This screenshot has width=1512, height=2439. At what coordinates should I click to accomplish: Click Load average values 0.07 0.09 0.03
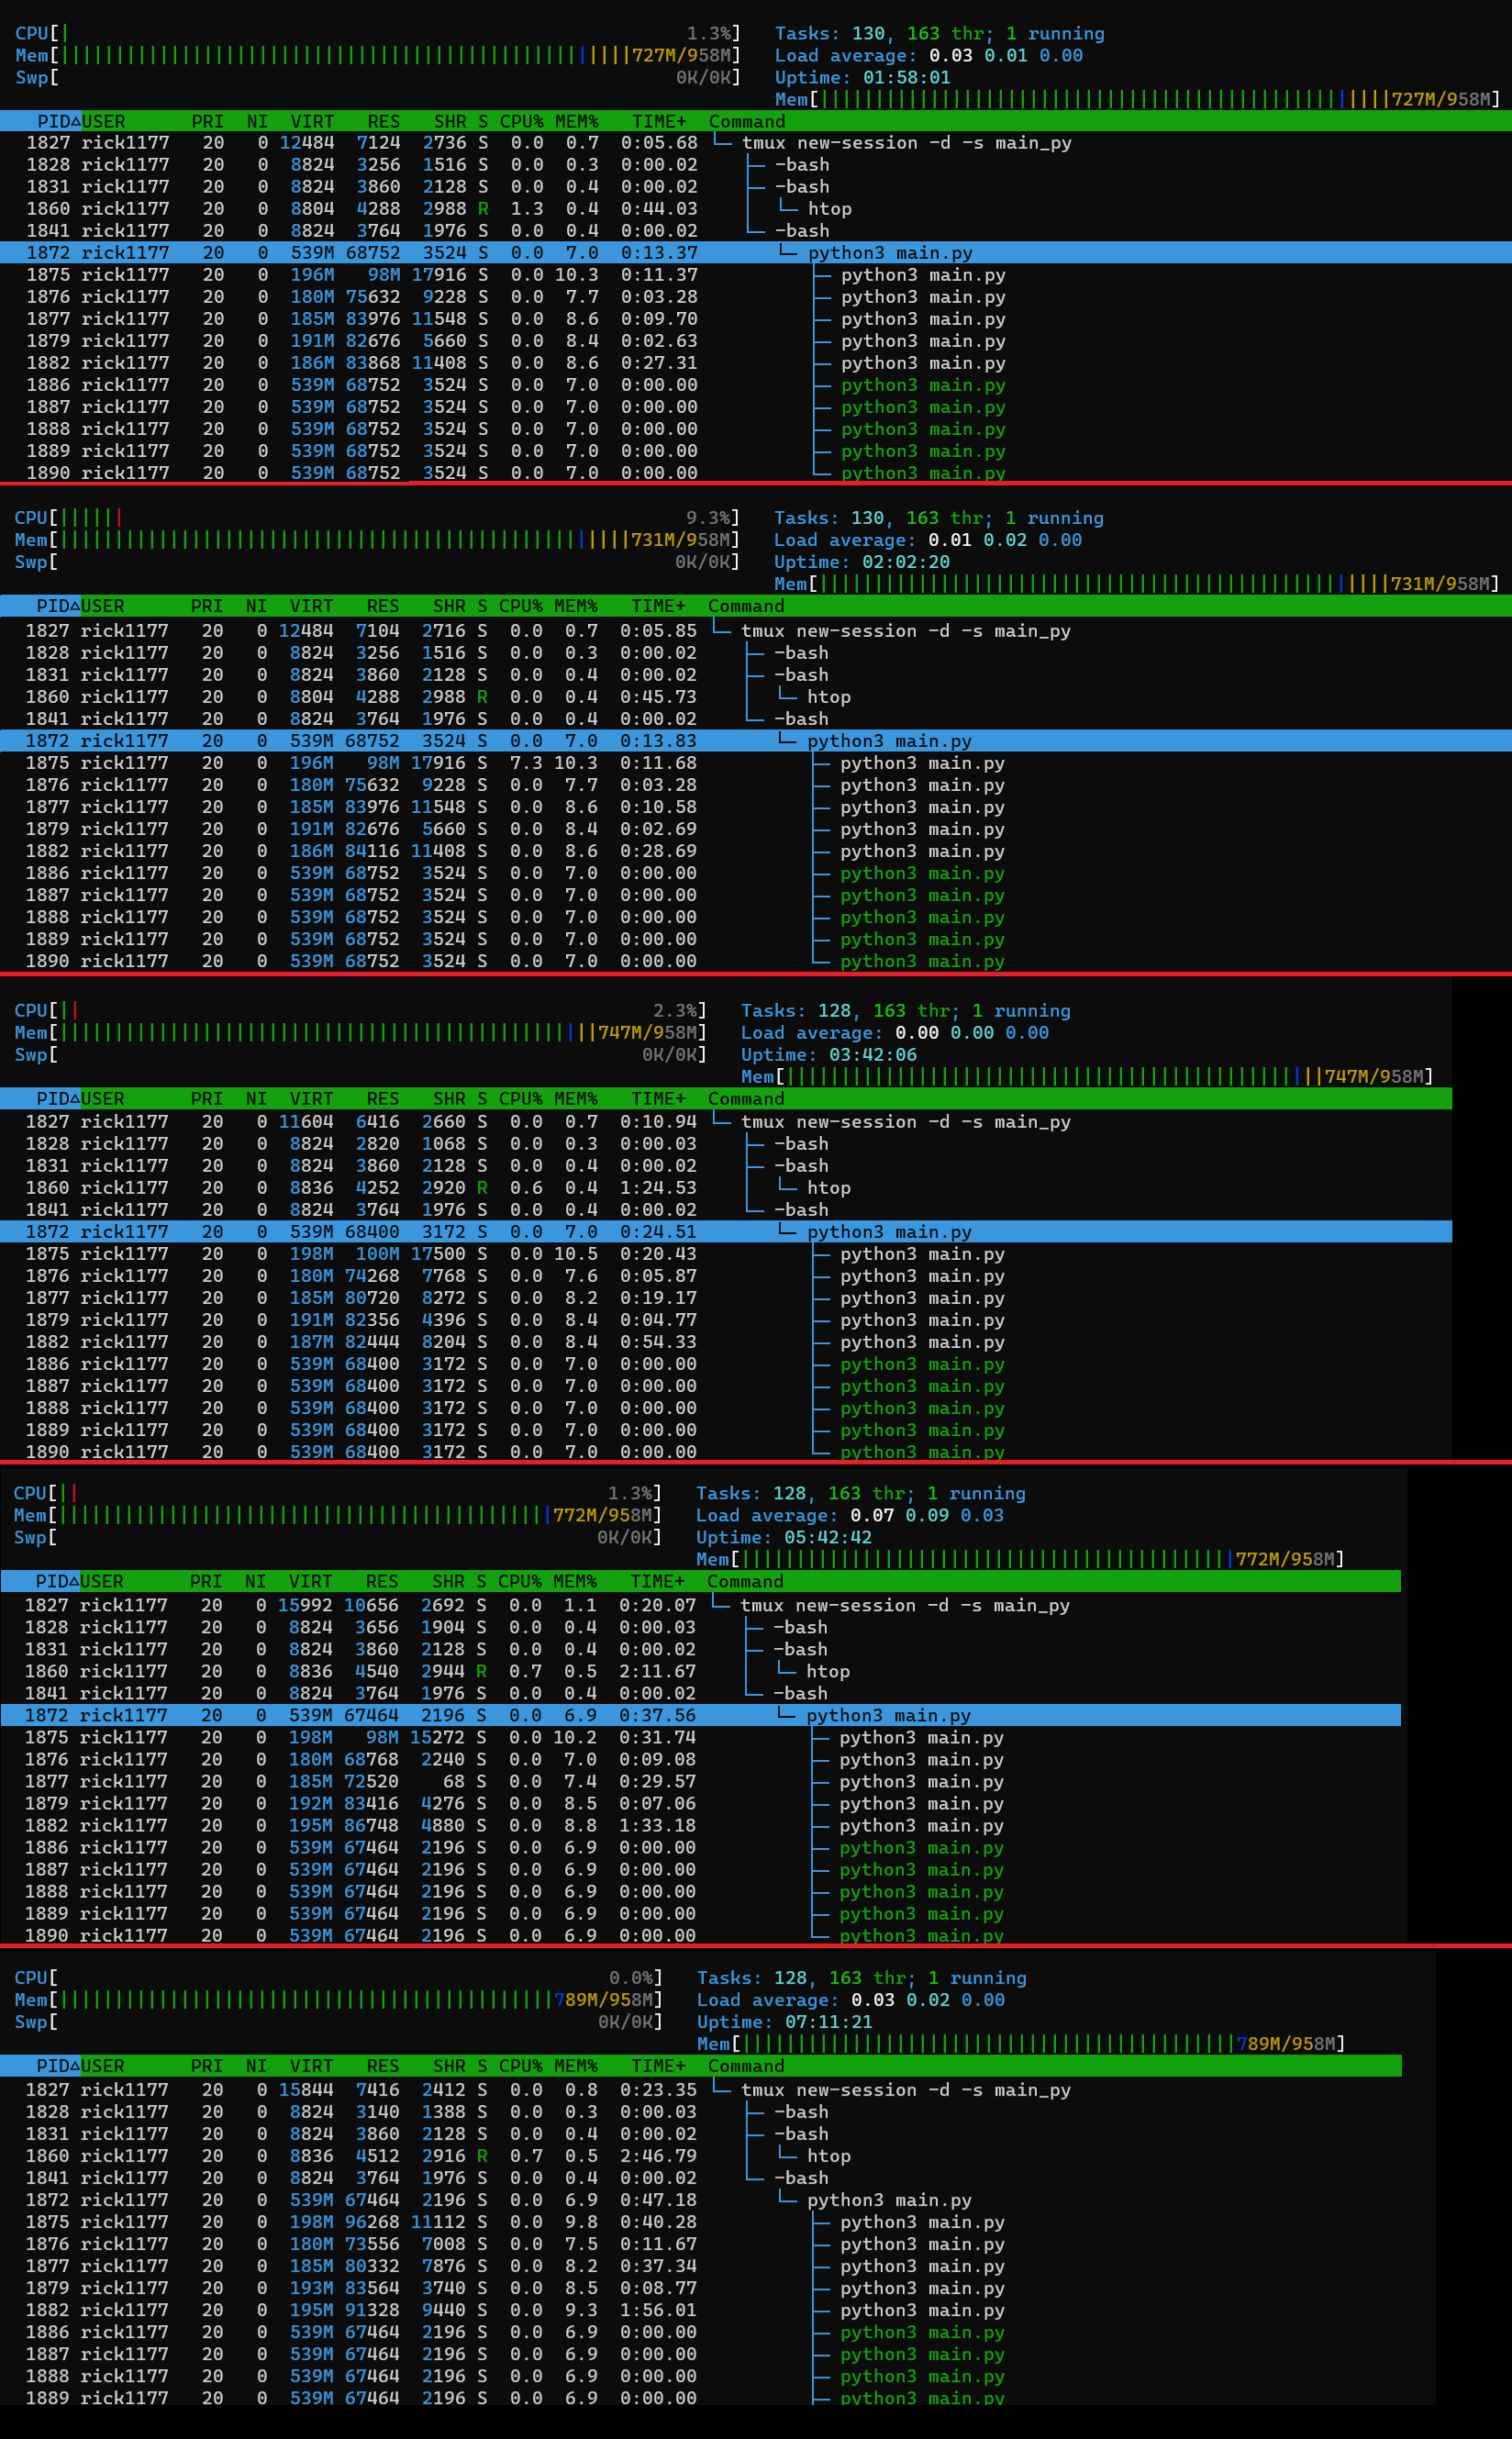click(927, 1516)
